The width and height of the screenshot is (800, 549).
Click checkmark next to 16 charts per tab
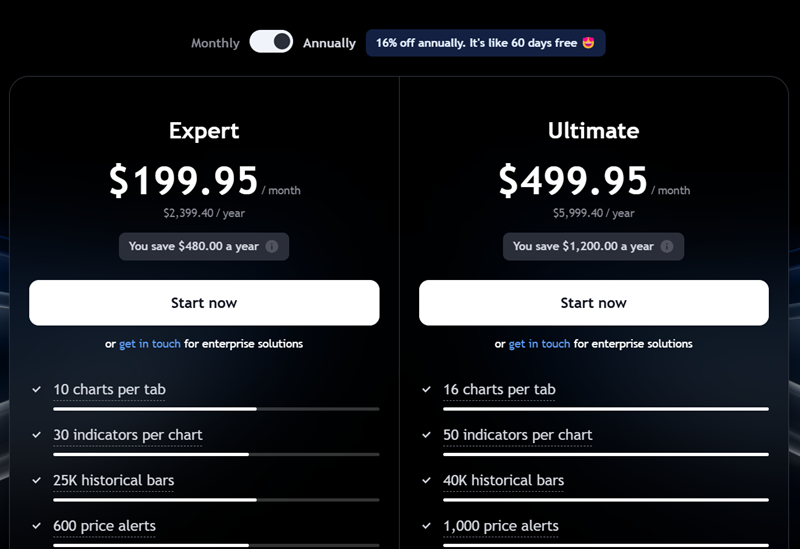pyautogui.click(x=427, y=390)
